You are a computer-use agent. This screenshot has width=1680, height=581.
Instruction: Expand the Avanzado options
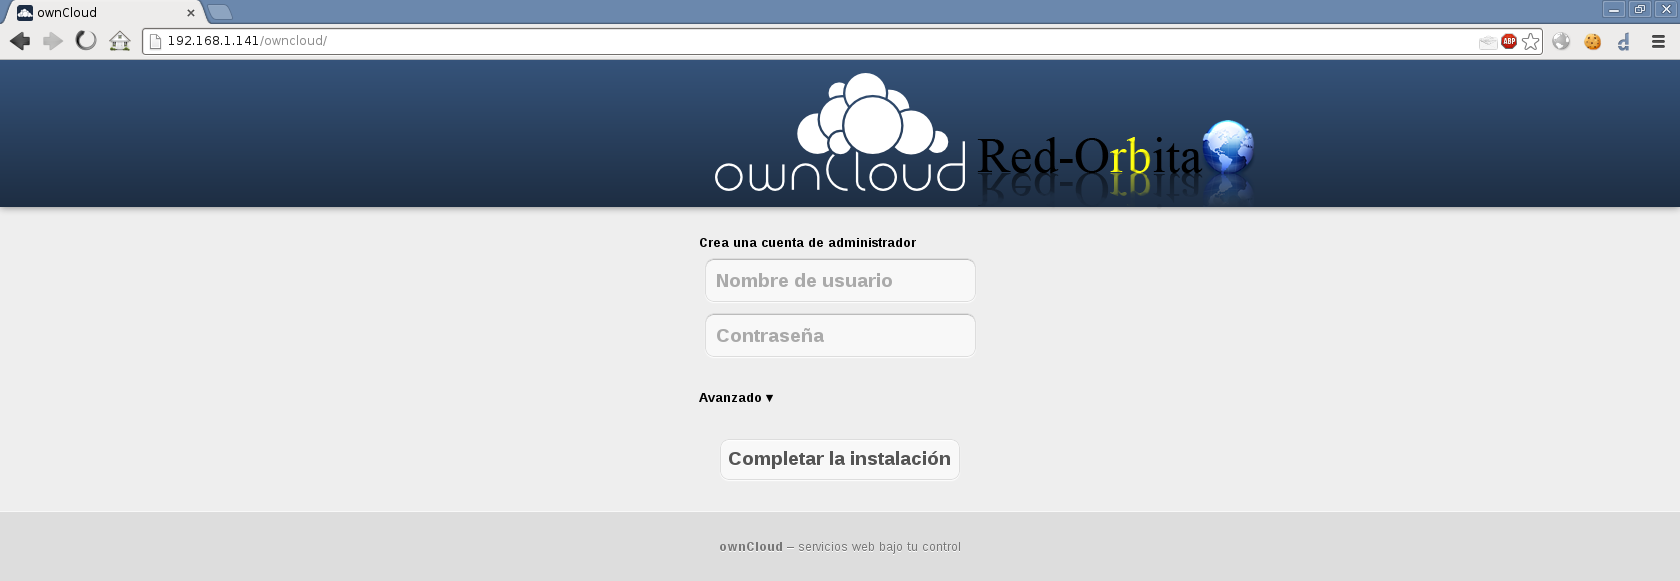(x=736, y=398)
